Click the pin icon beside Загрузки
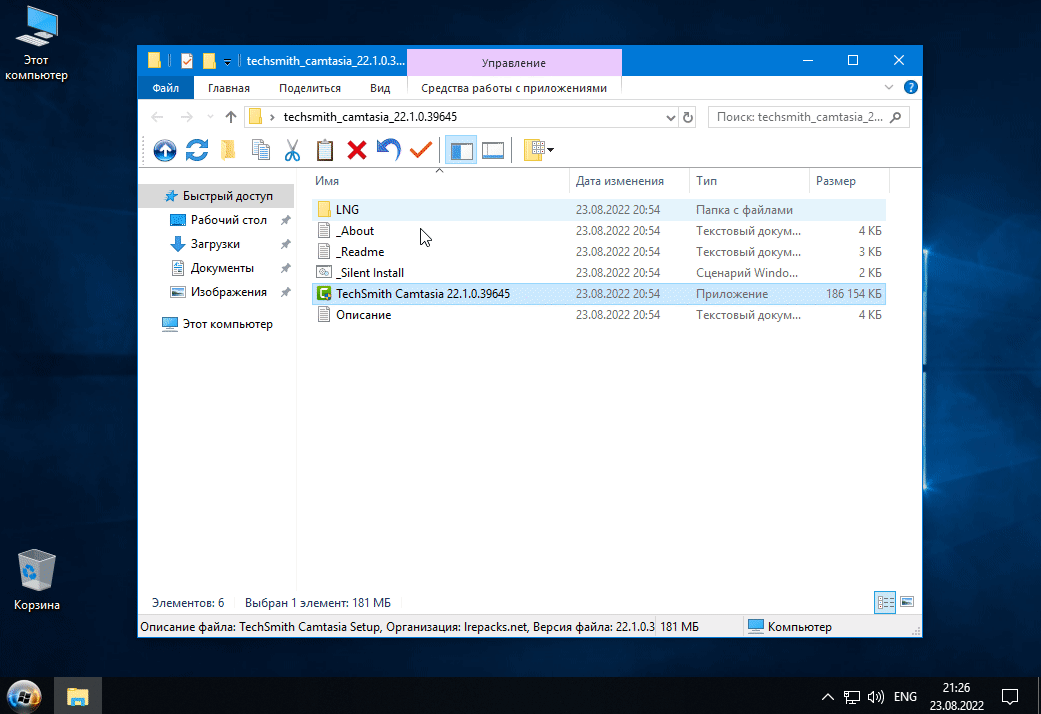Screen dimensions: 1041x714 285,244
